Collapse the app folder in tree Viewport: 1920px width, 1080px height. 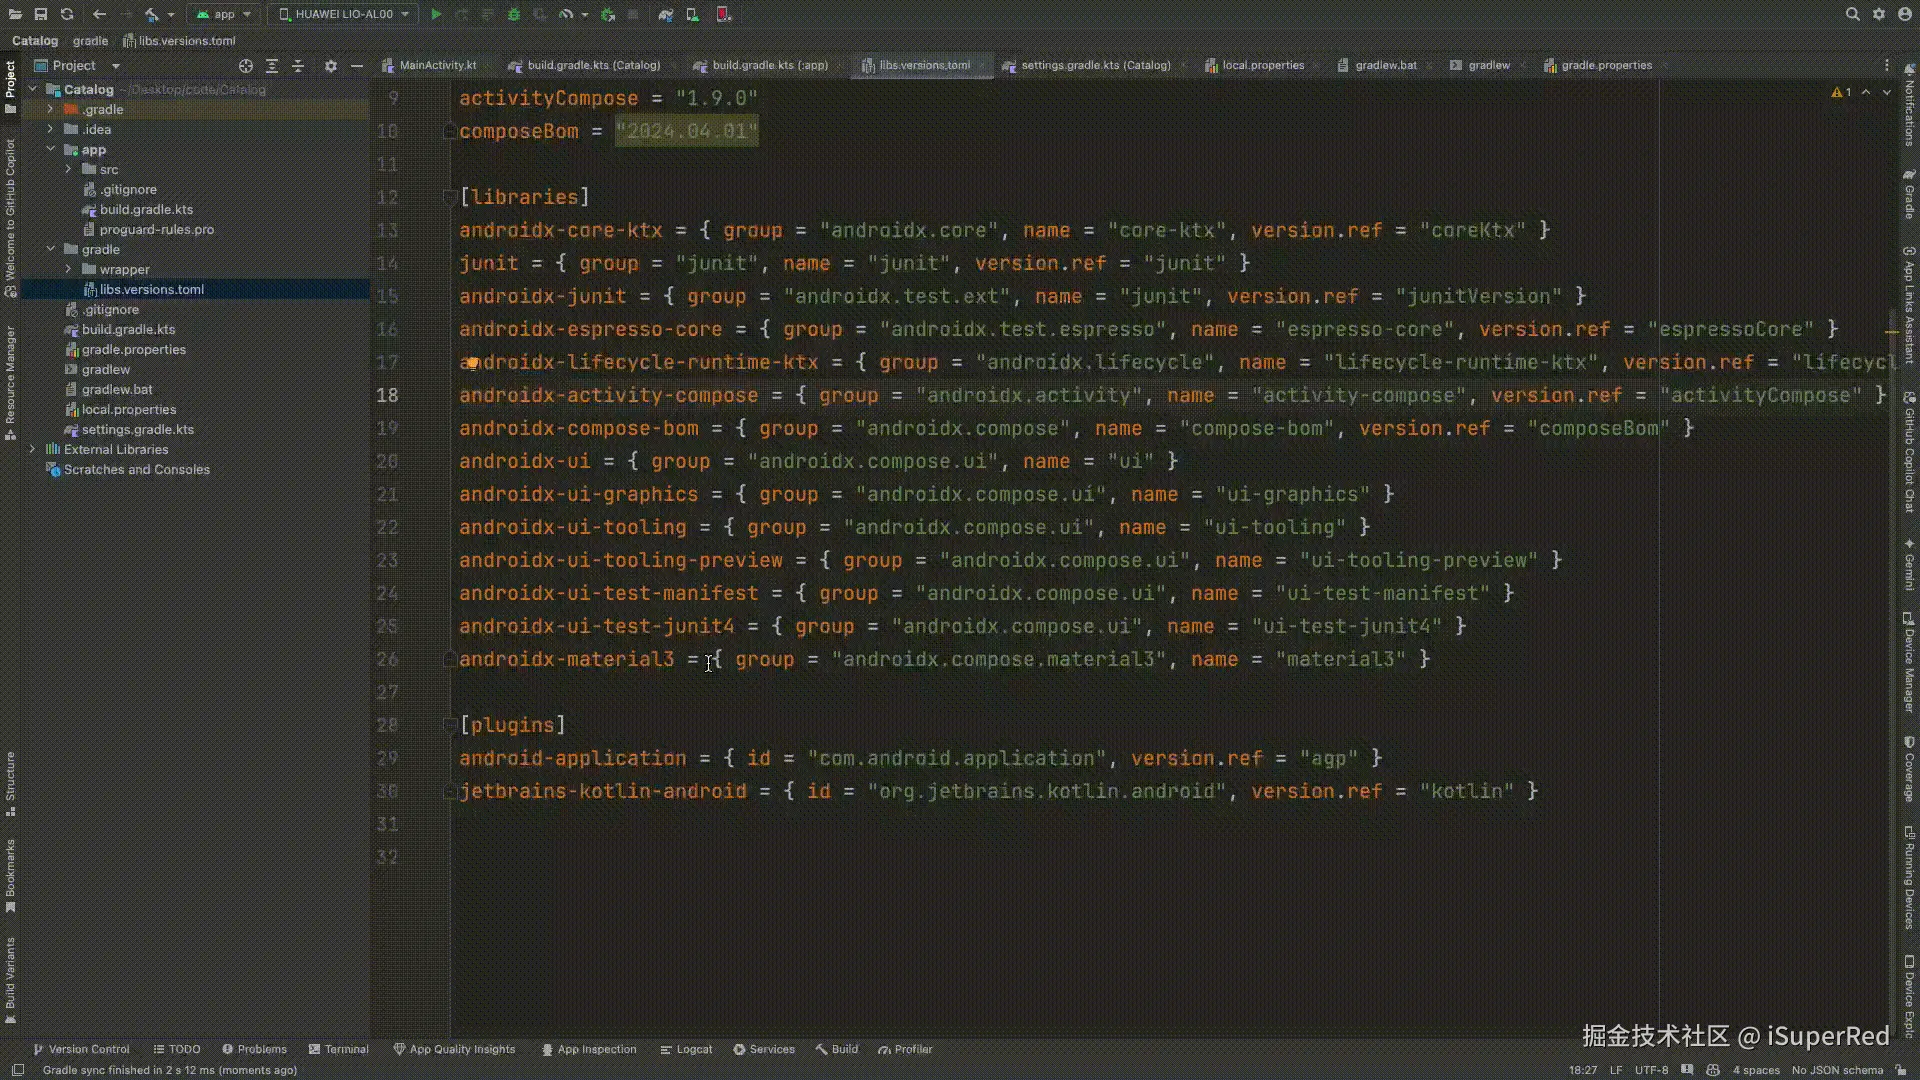point(50,149)
